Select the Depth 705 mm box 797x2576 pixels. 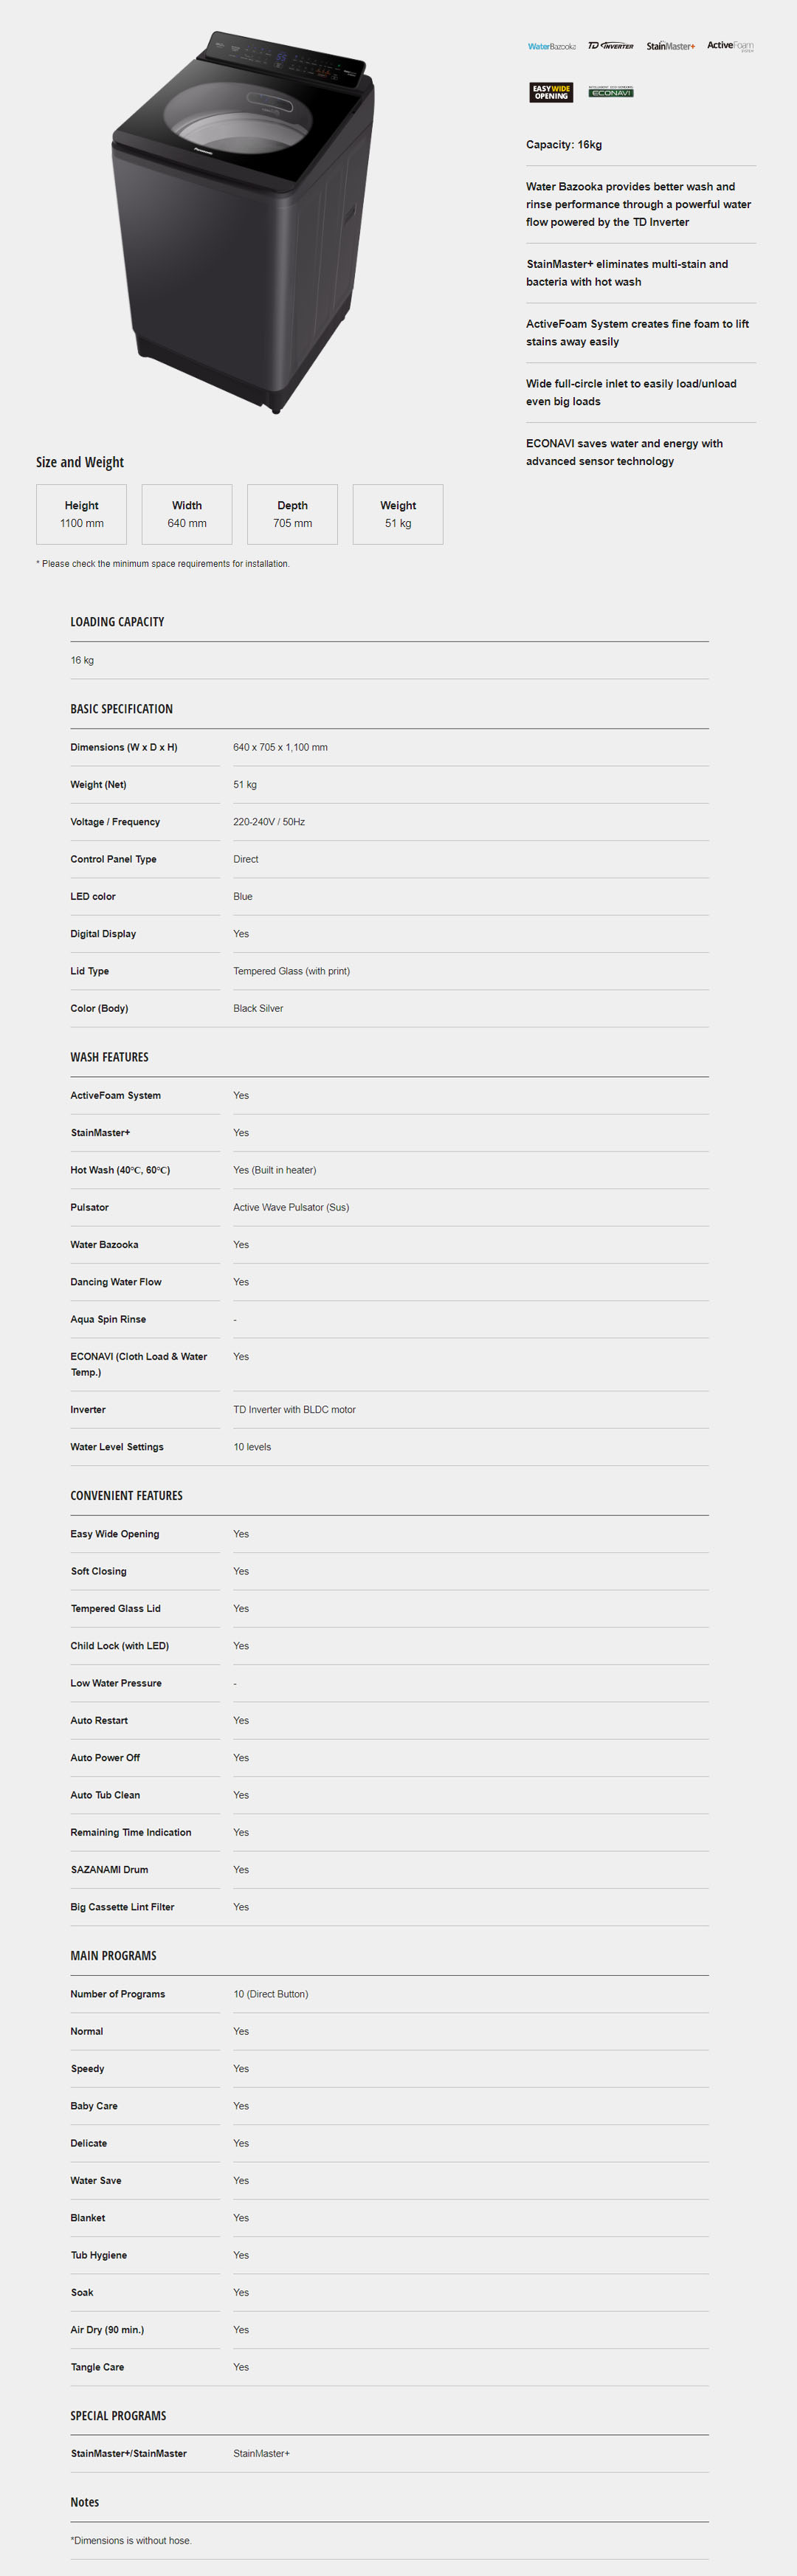293,514
